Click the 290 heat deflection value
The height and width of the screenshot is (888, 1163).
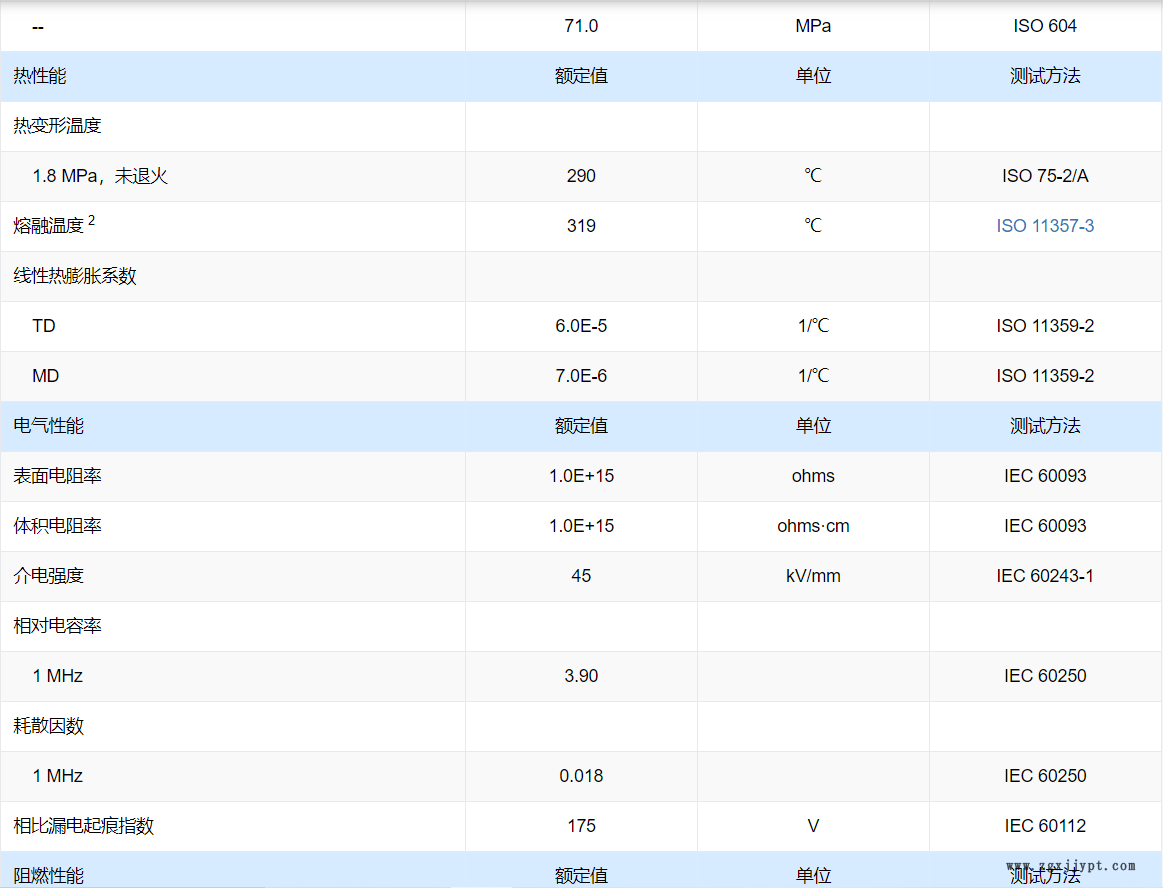[x=581, y=176]
